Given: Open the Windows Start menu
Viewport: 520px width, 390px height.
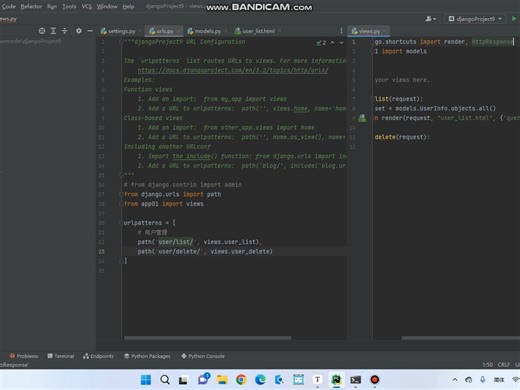Looking at the screenshot, I should pos(146,380).
